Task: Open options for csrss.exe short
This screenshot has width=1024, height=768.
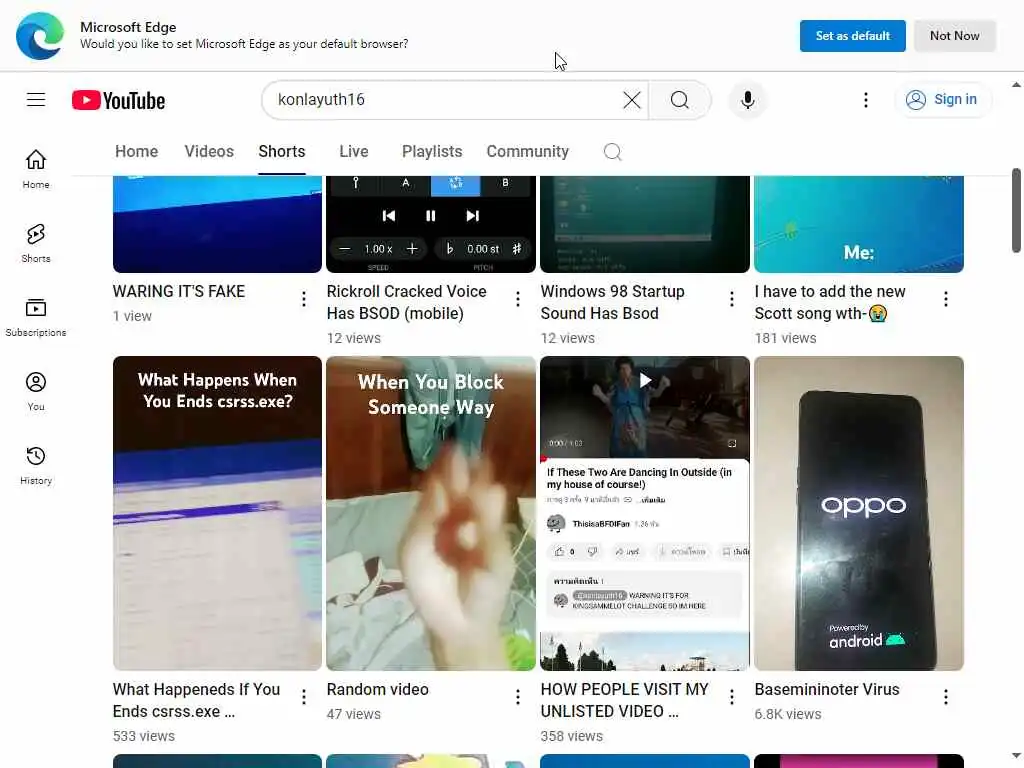Action: click(304, 697)
